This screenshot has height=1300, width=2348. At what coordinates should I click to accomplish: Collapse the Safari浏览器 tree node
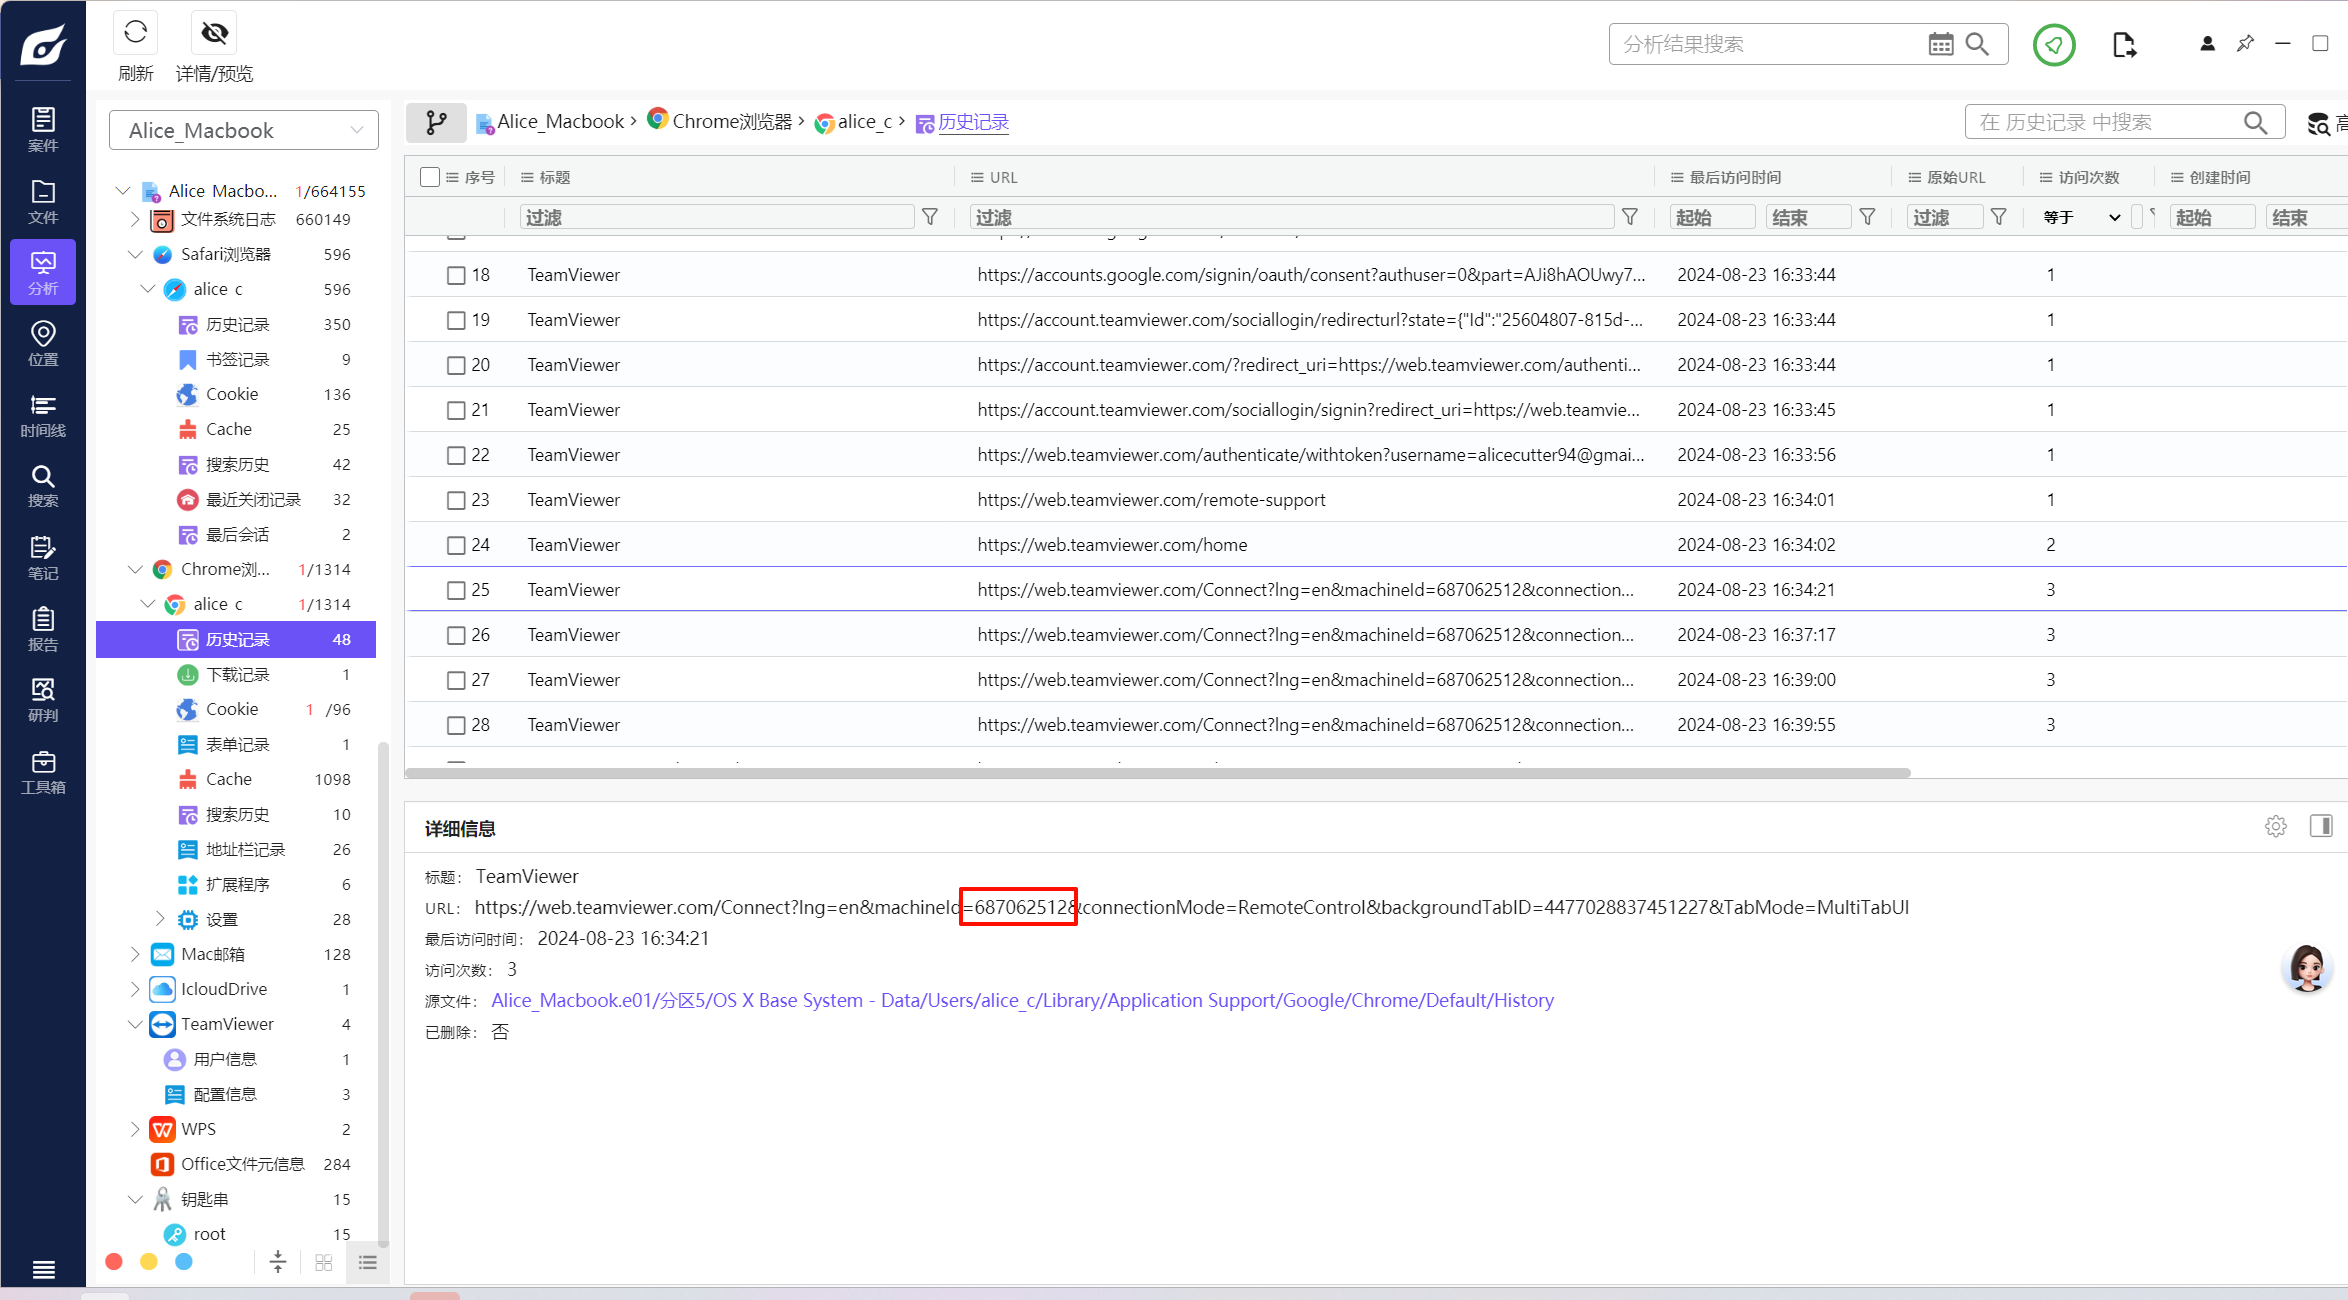coord(135,254)
